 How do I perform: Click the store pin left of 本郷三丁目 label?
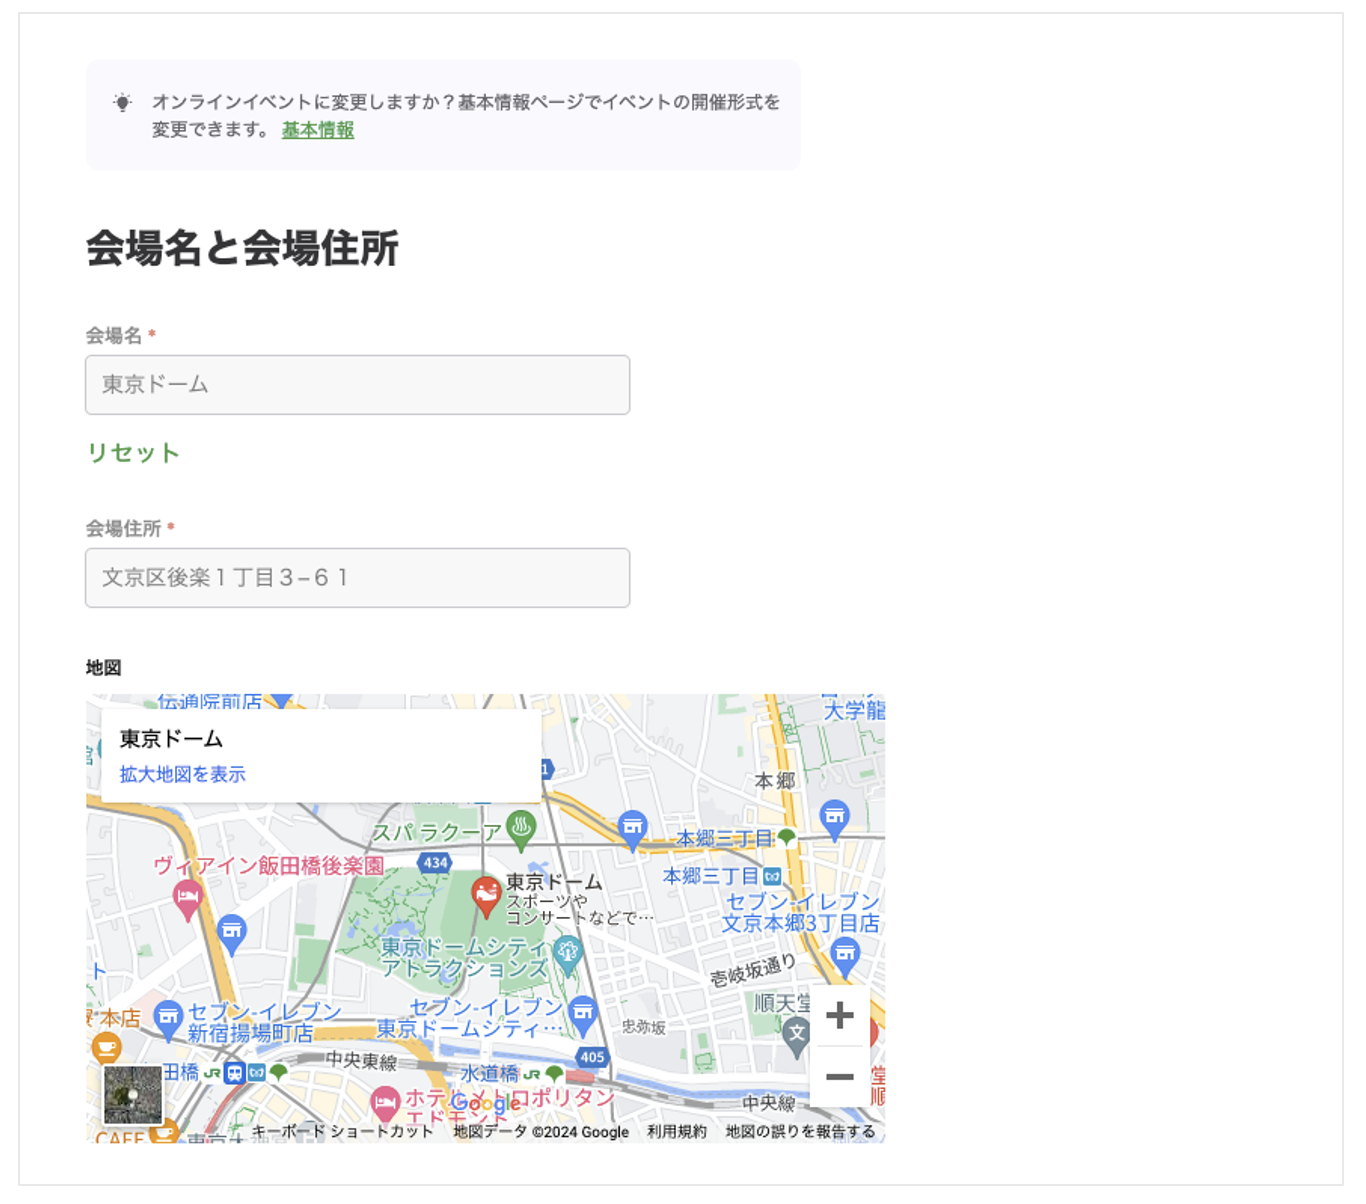632,829
